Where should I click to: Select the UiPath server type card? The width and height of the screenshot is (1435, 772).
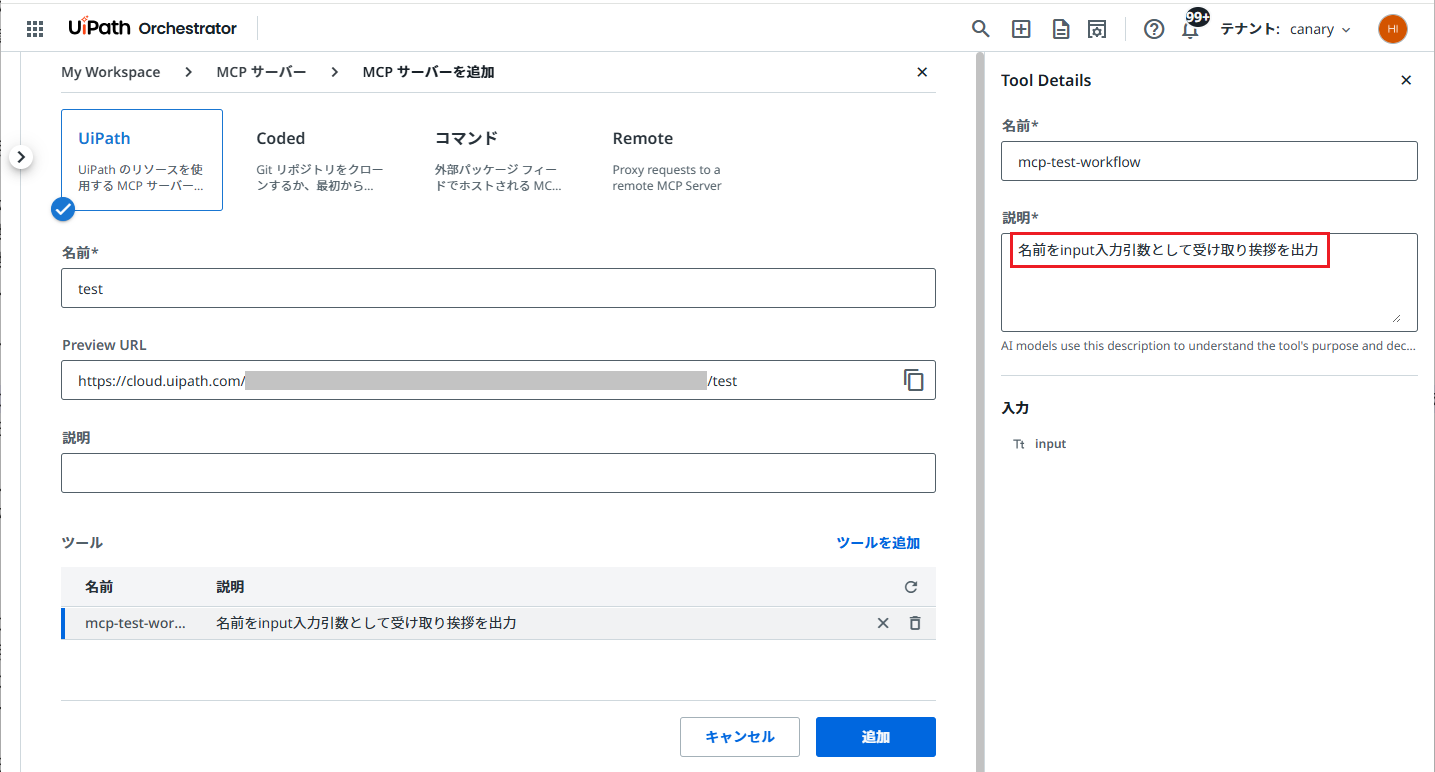[142, 160]
